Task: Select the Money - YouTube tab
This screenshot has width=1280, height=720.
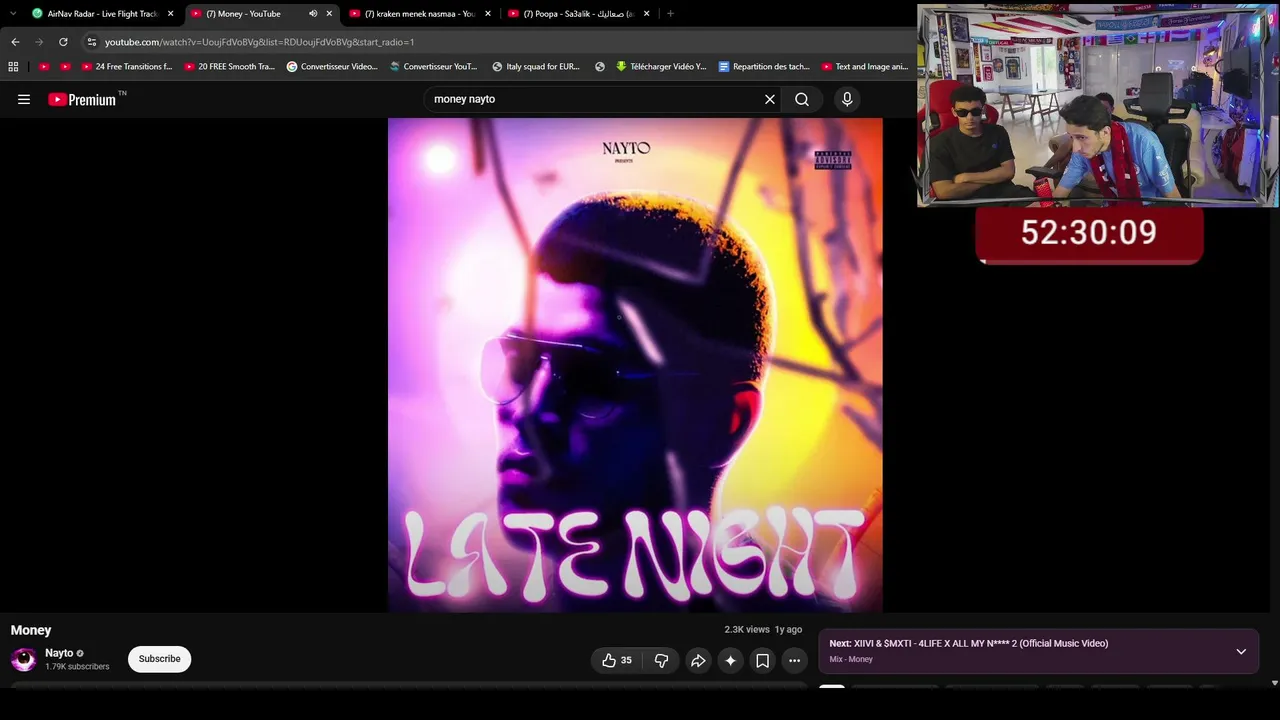Action: tap(262, 14)
